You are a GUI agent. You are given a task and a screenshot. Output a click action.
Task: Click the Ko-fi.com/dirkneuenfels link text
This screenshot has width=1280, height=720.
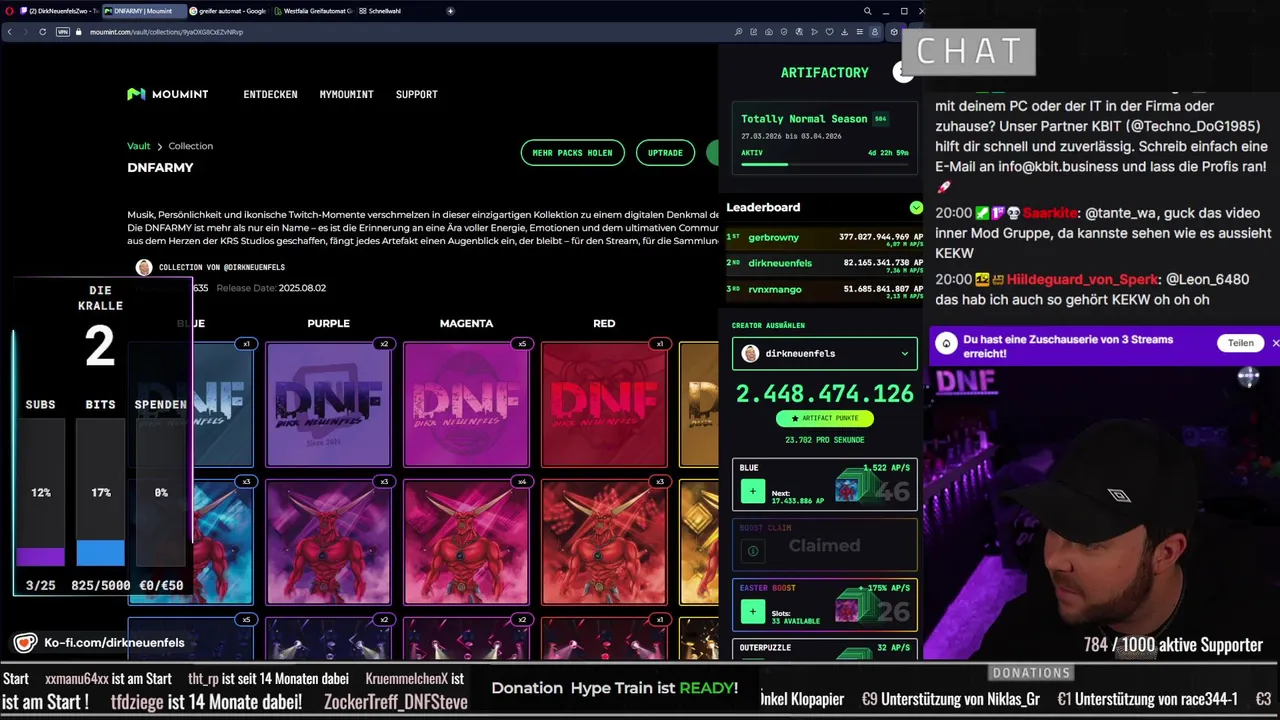(x=115, y=643)
